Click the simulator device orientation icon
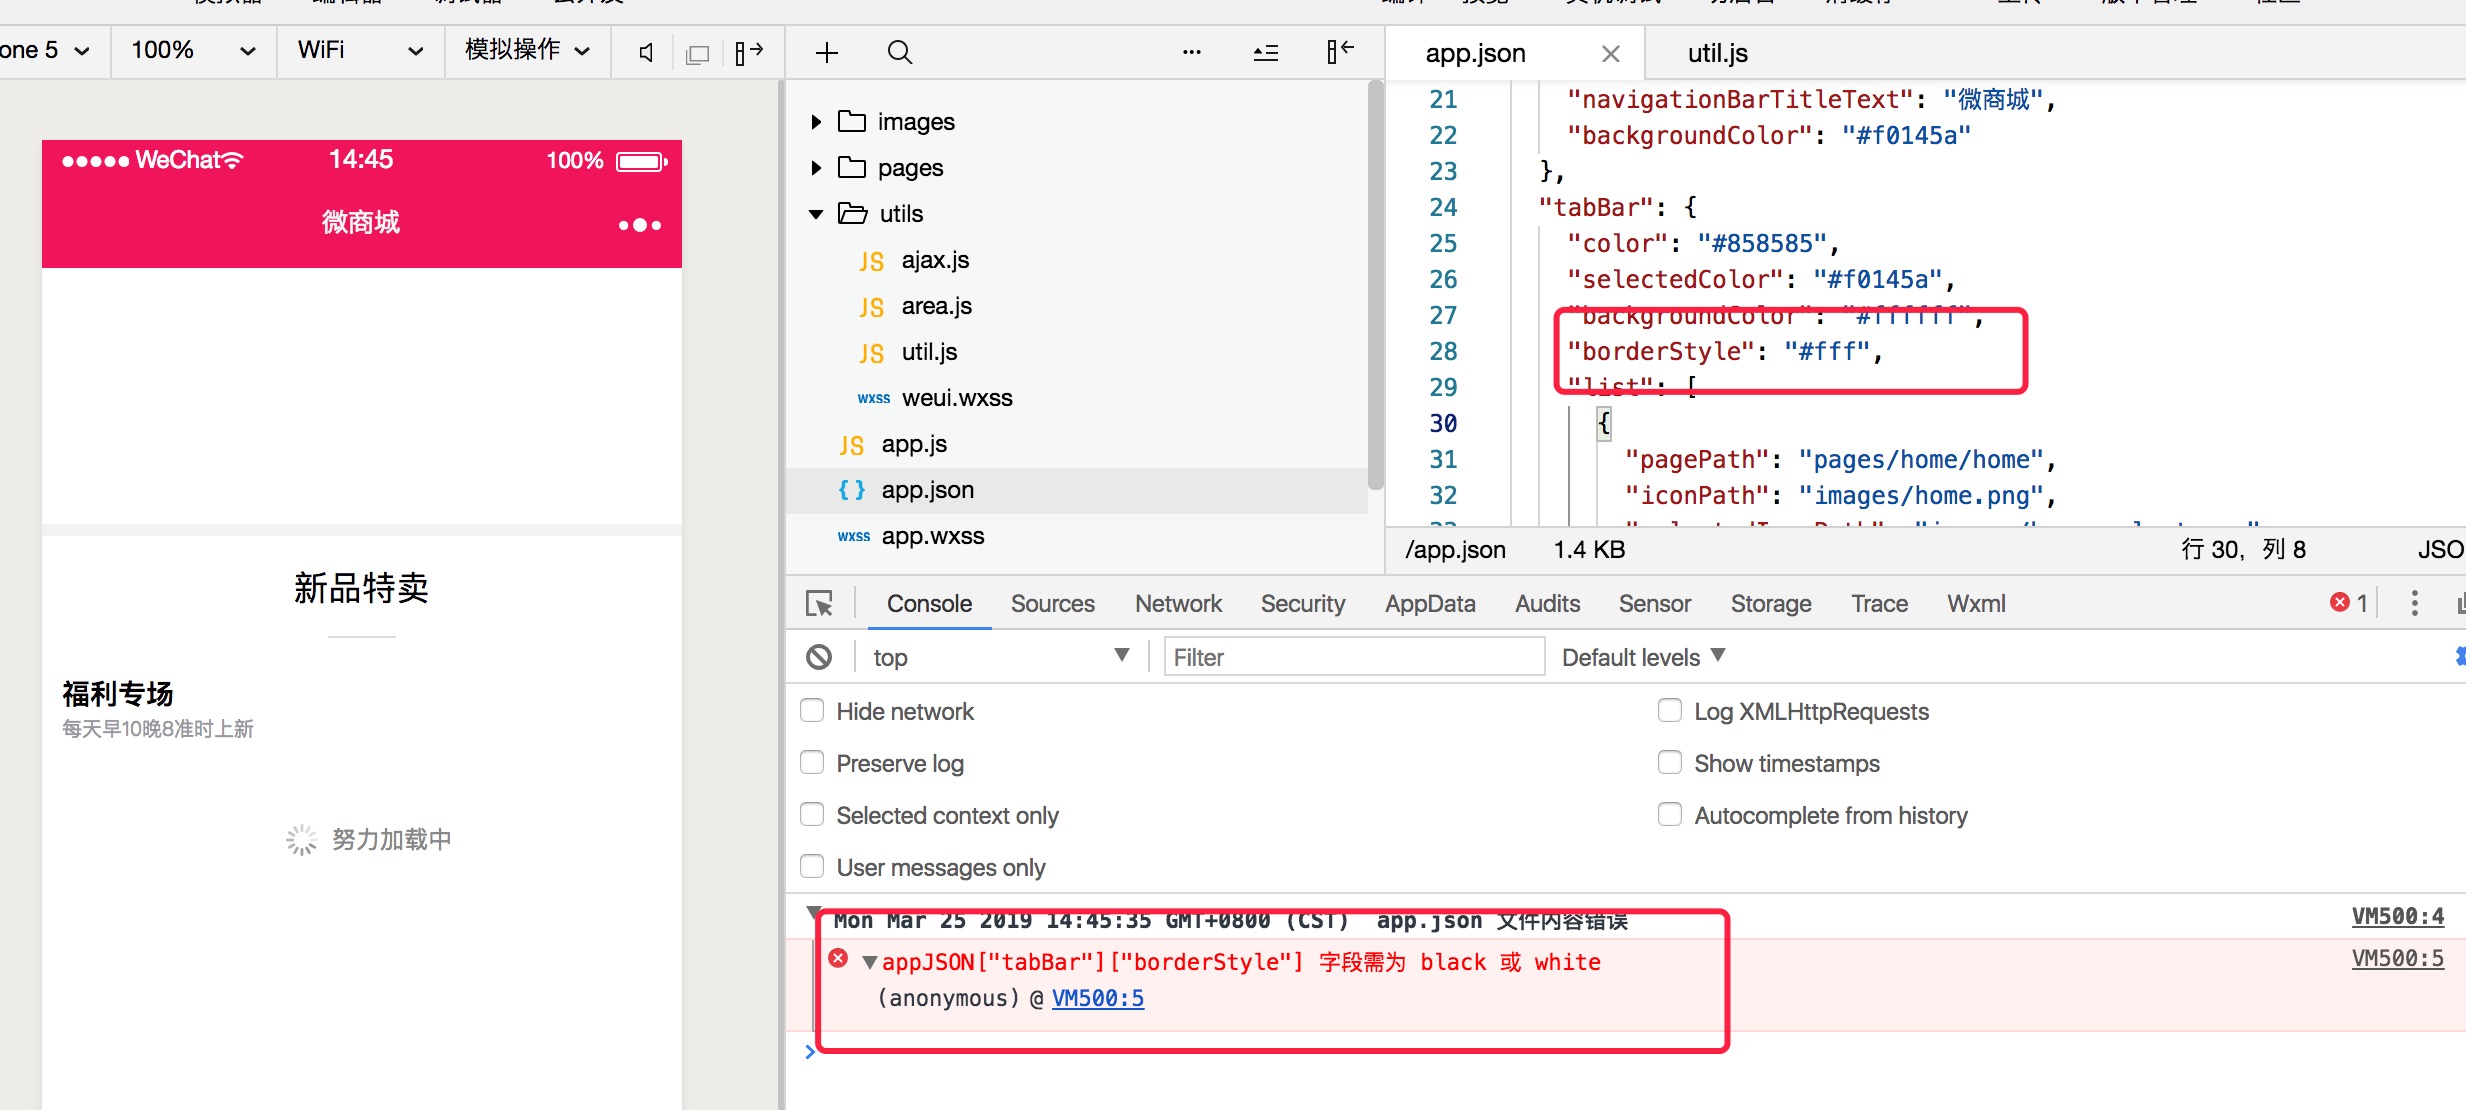 tap(750, 55)
